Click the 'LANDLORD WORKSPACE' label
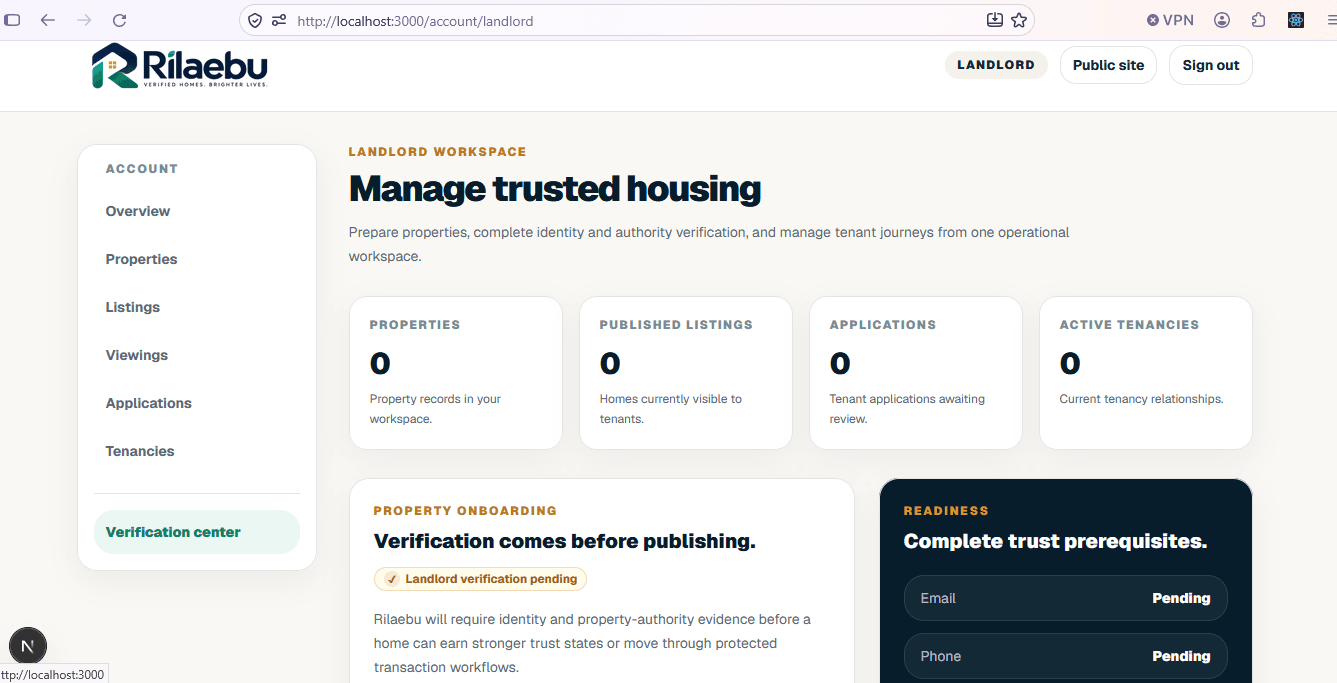The image size is (1337, 683). click(x=437, y=152)
